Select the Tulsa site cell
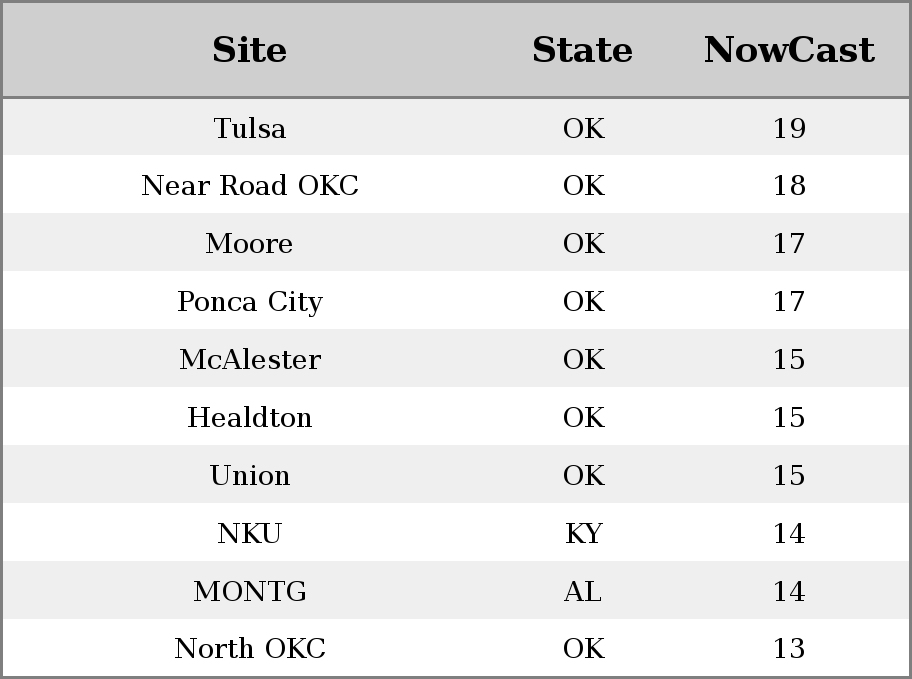 (250, 128)
